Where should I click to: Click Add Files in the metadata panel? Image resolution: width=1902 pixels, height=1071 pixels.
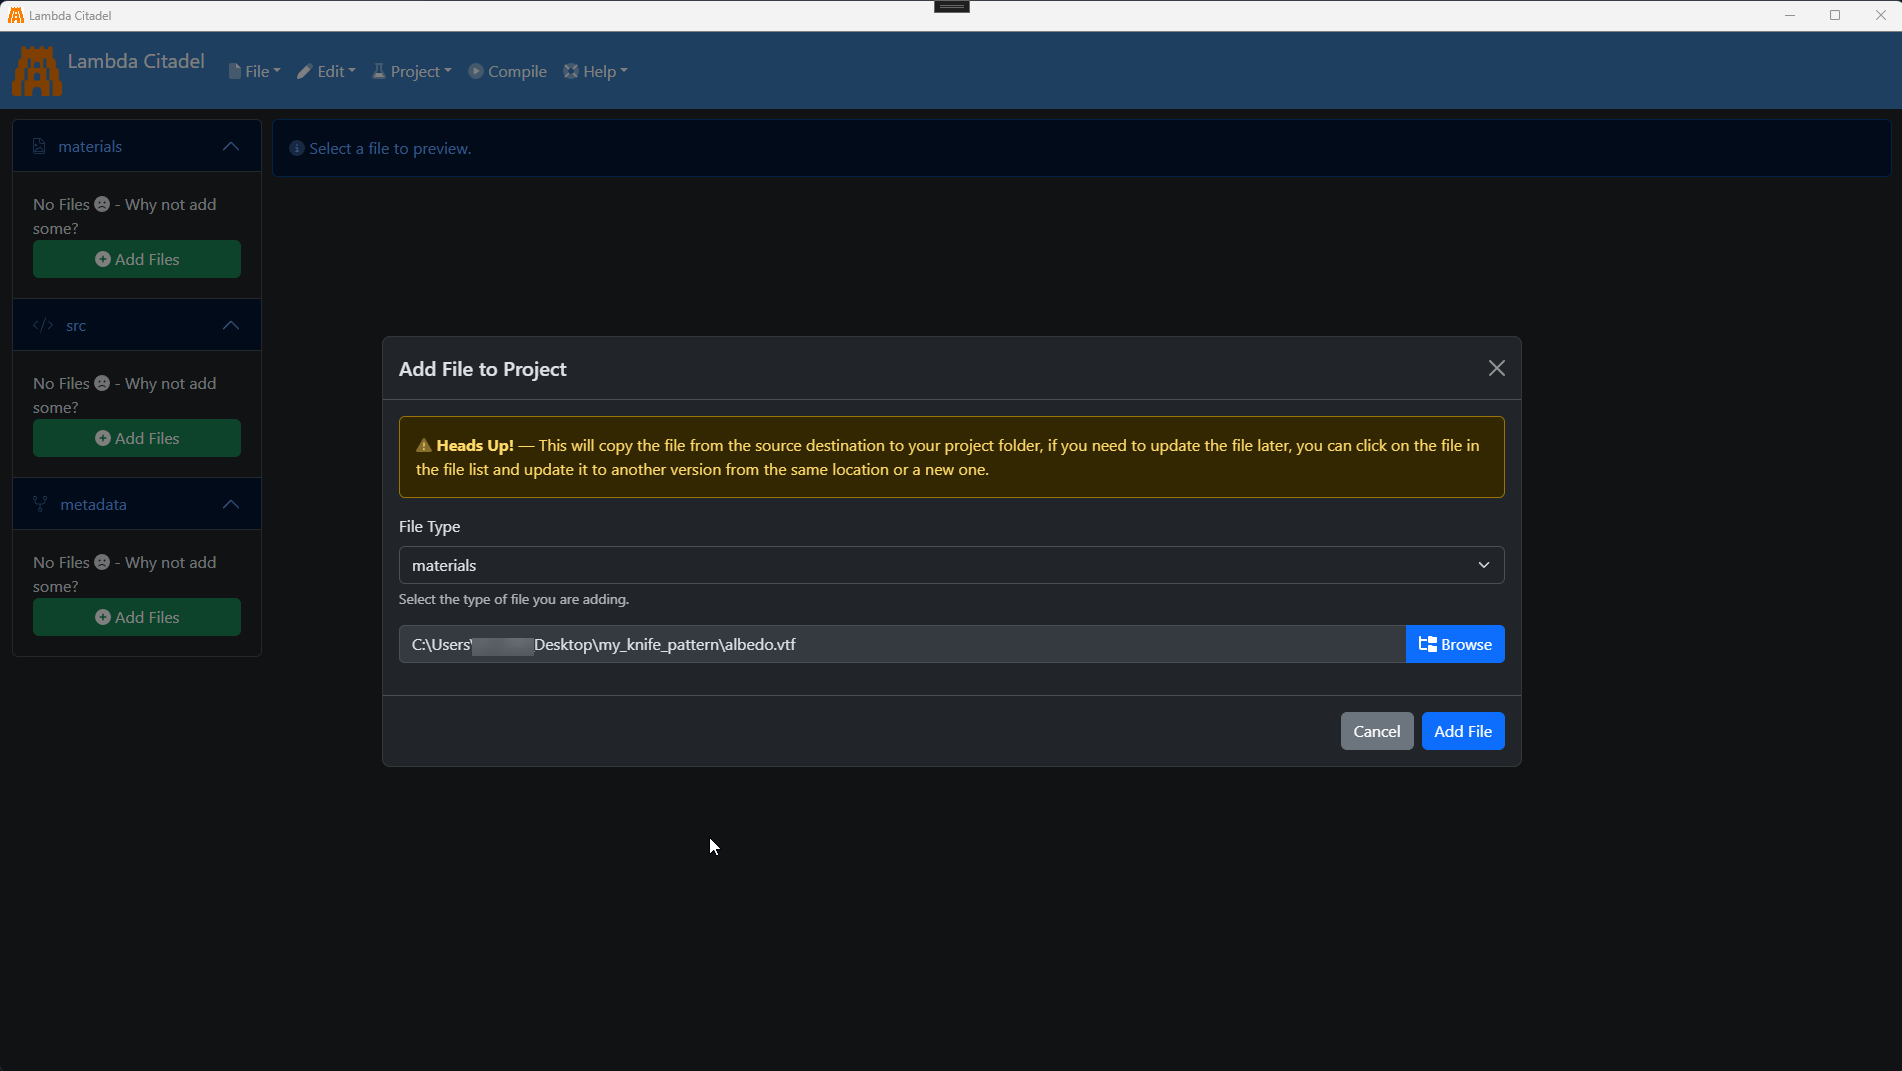(136, 617)
